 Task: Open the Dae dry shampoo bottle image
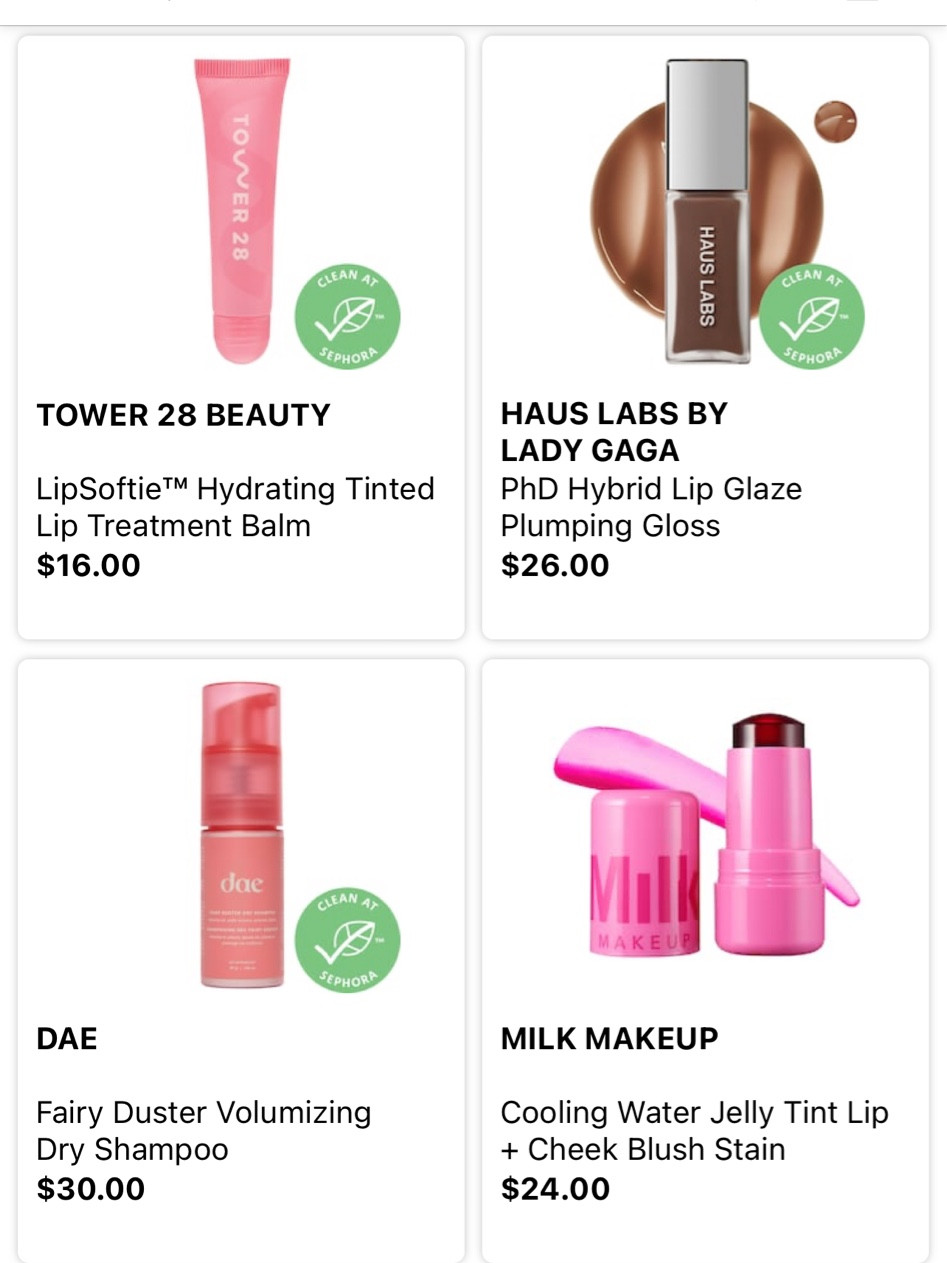pyautogui.click(x=241, y=835)
